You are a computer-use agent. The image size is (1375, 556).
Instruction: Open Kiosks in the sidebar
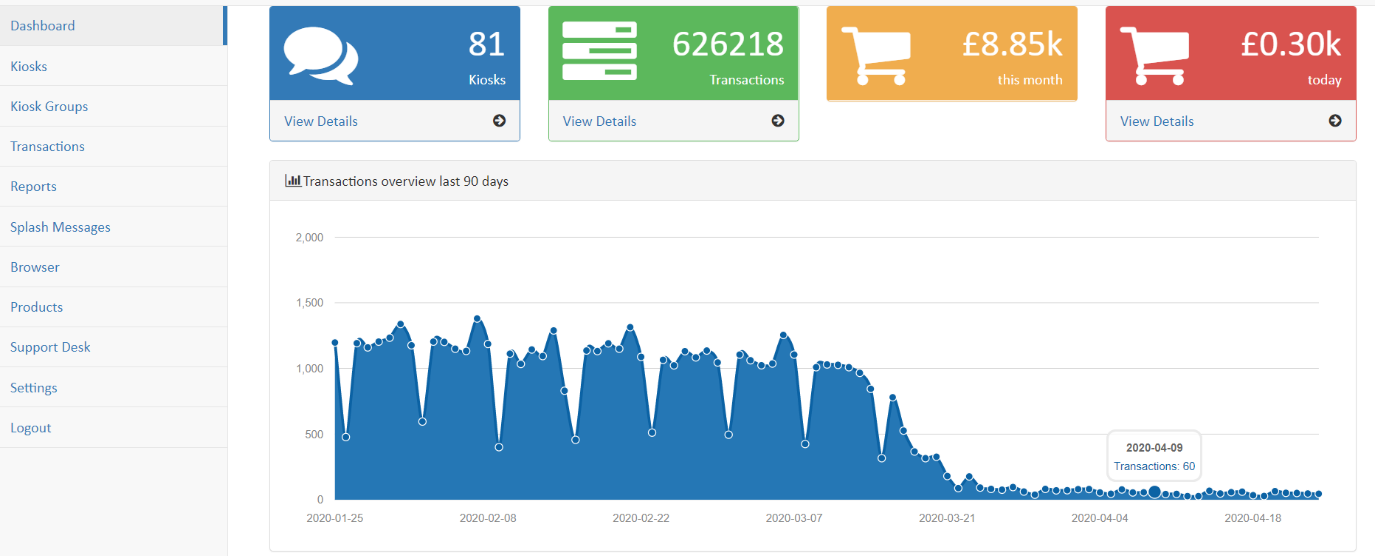pos(113,66)
